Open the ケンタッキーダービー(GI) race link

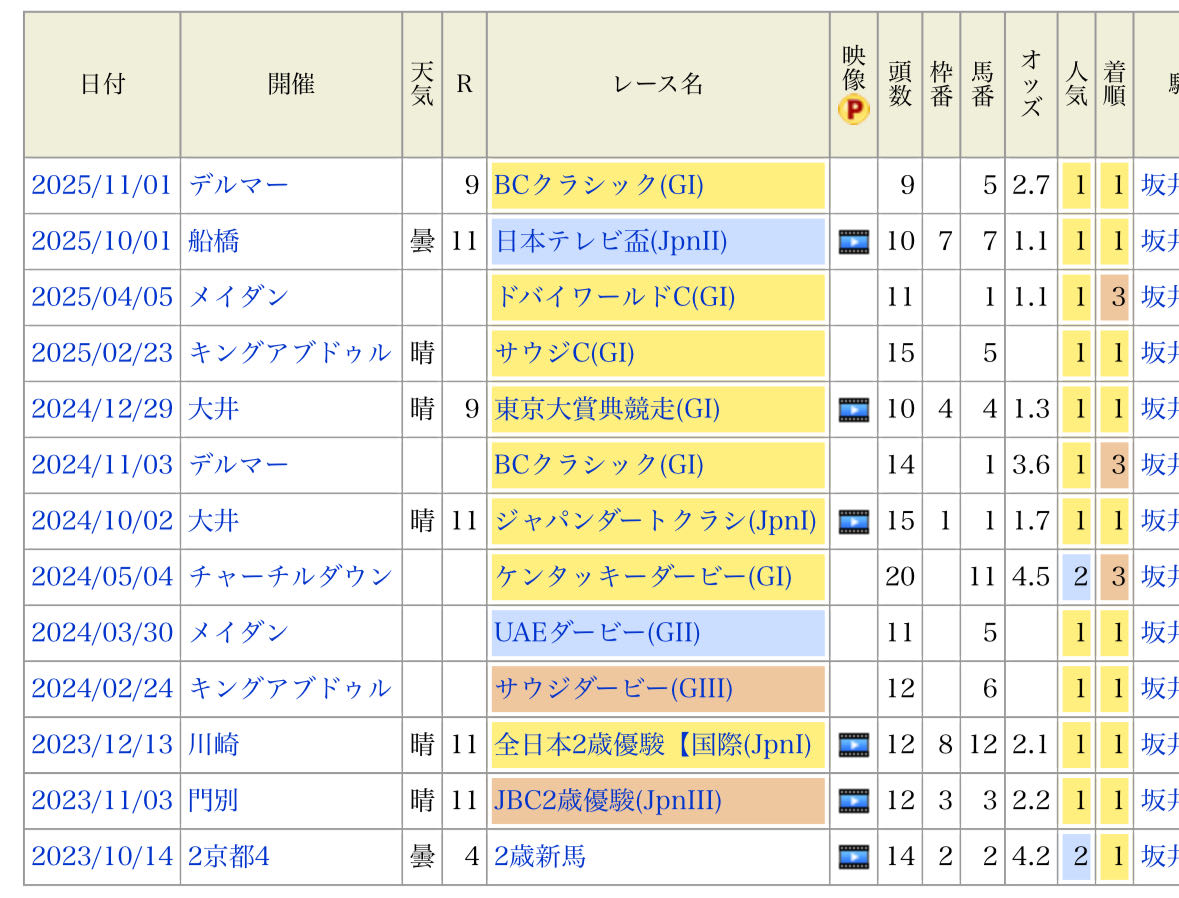(642, 577)
